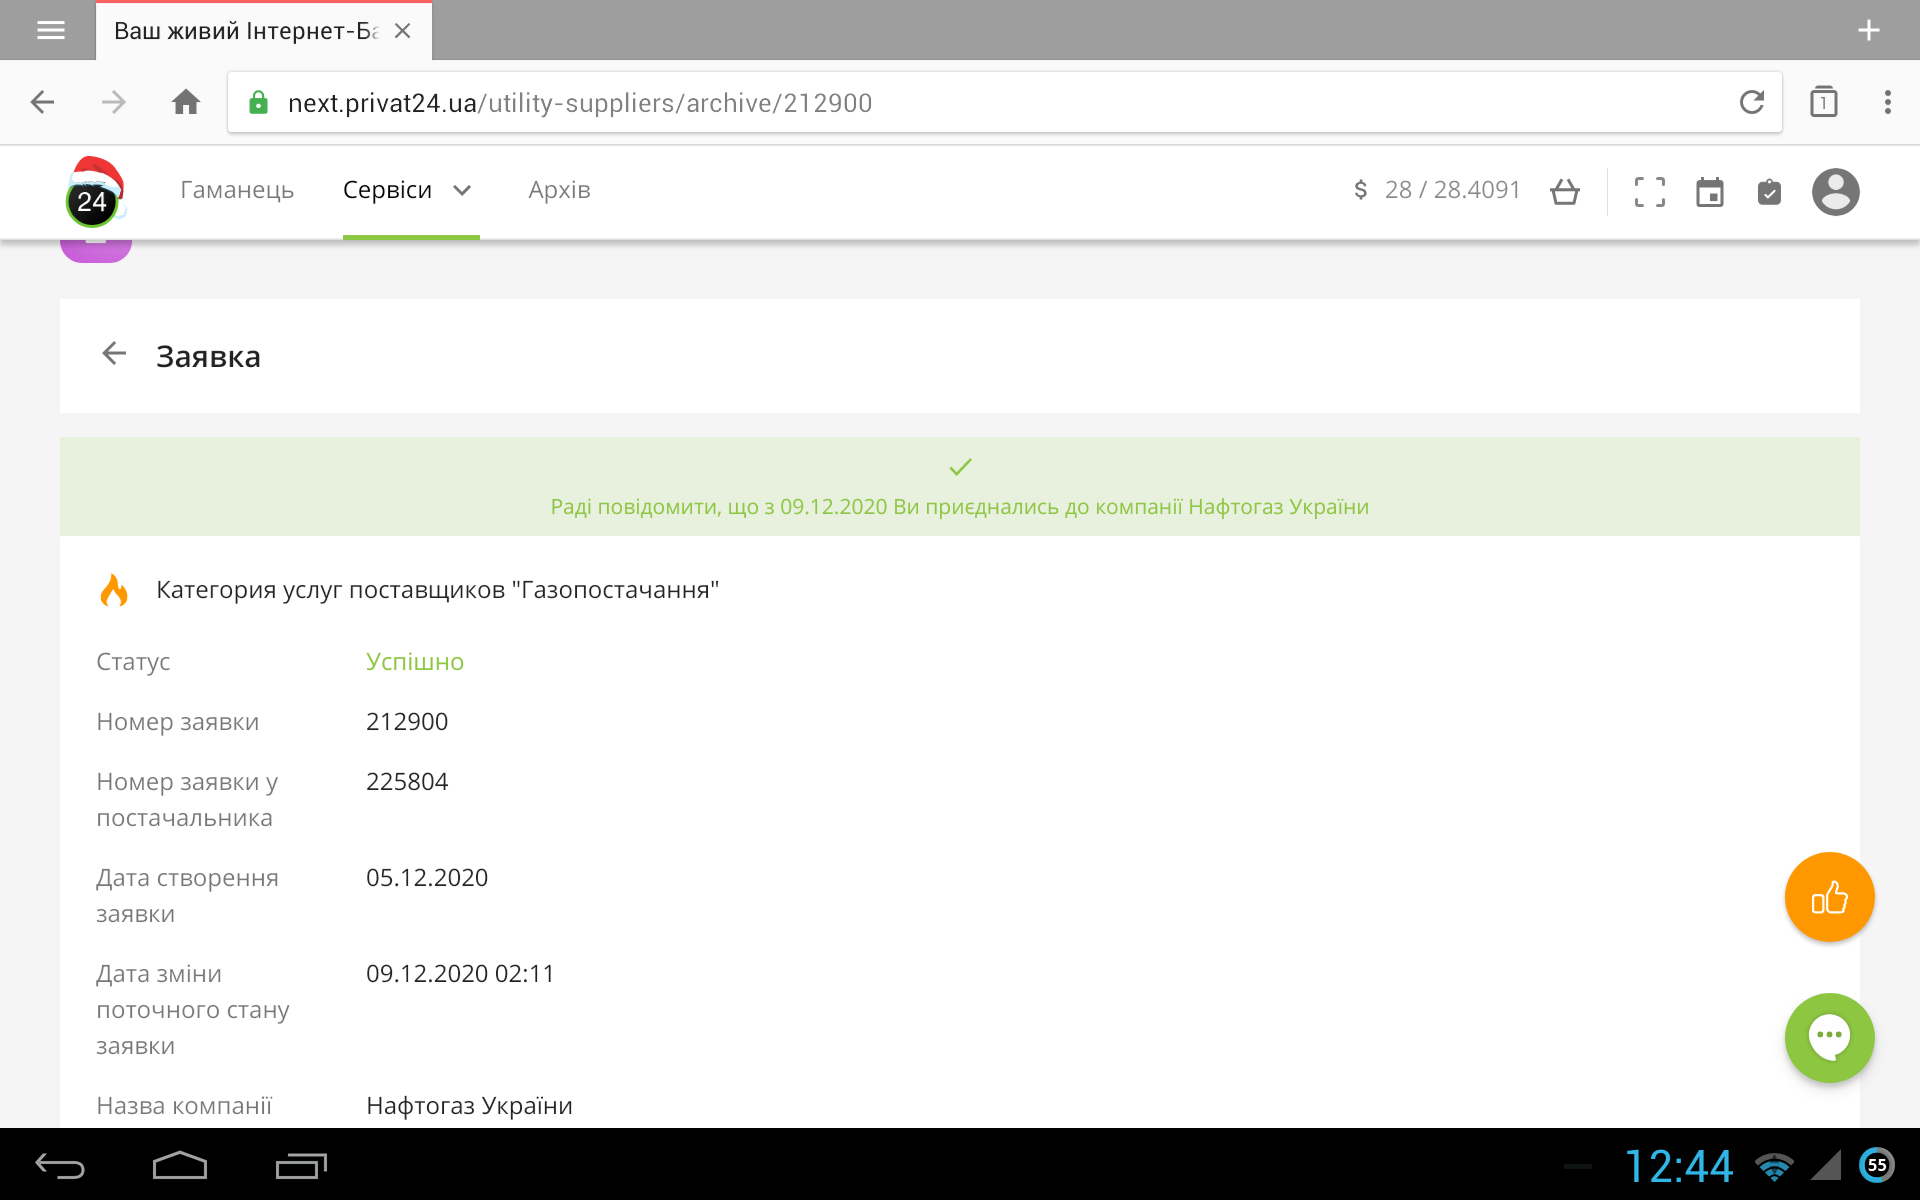Viewport: 1920px width, 1200px height.
Task: Select company name Нафтогаз України
Action: tap(469, 1106)
